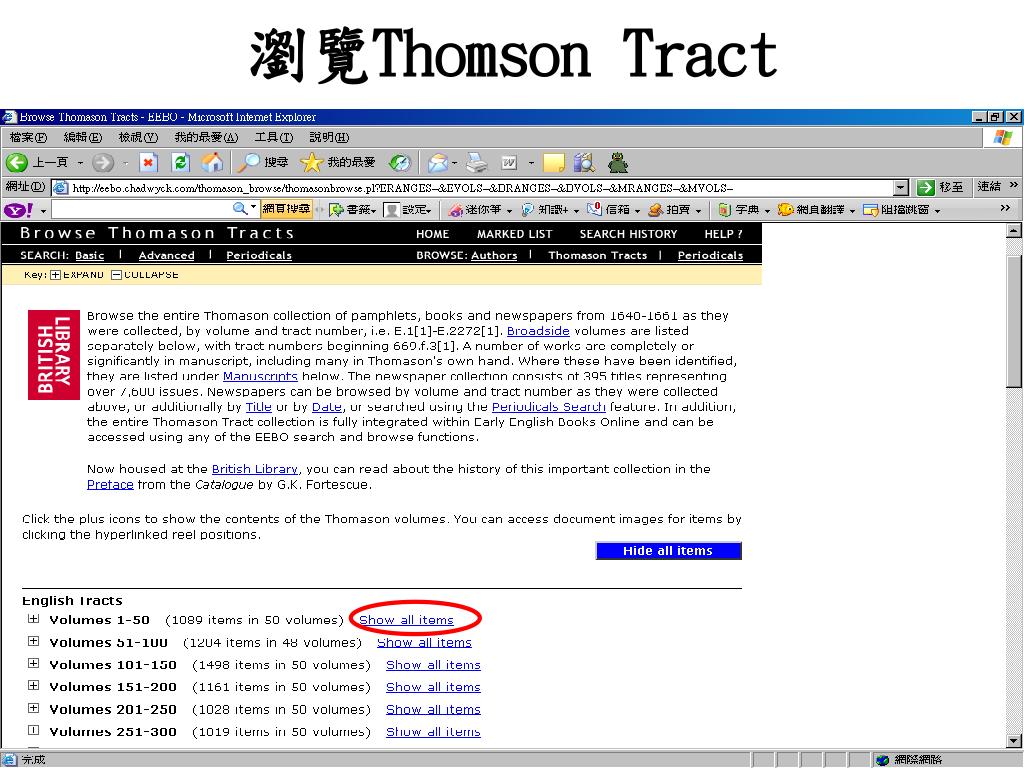Open Basic search

click(89, 255)
